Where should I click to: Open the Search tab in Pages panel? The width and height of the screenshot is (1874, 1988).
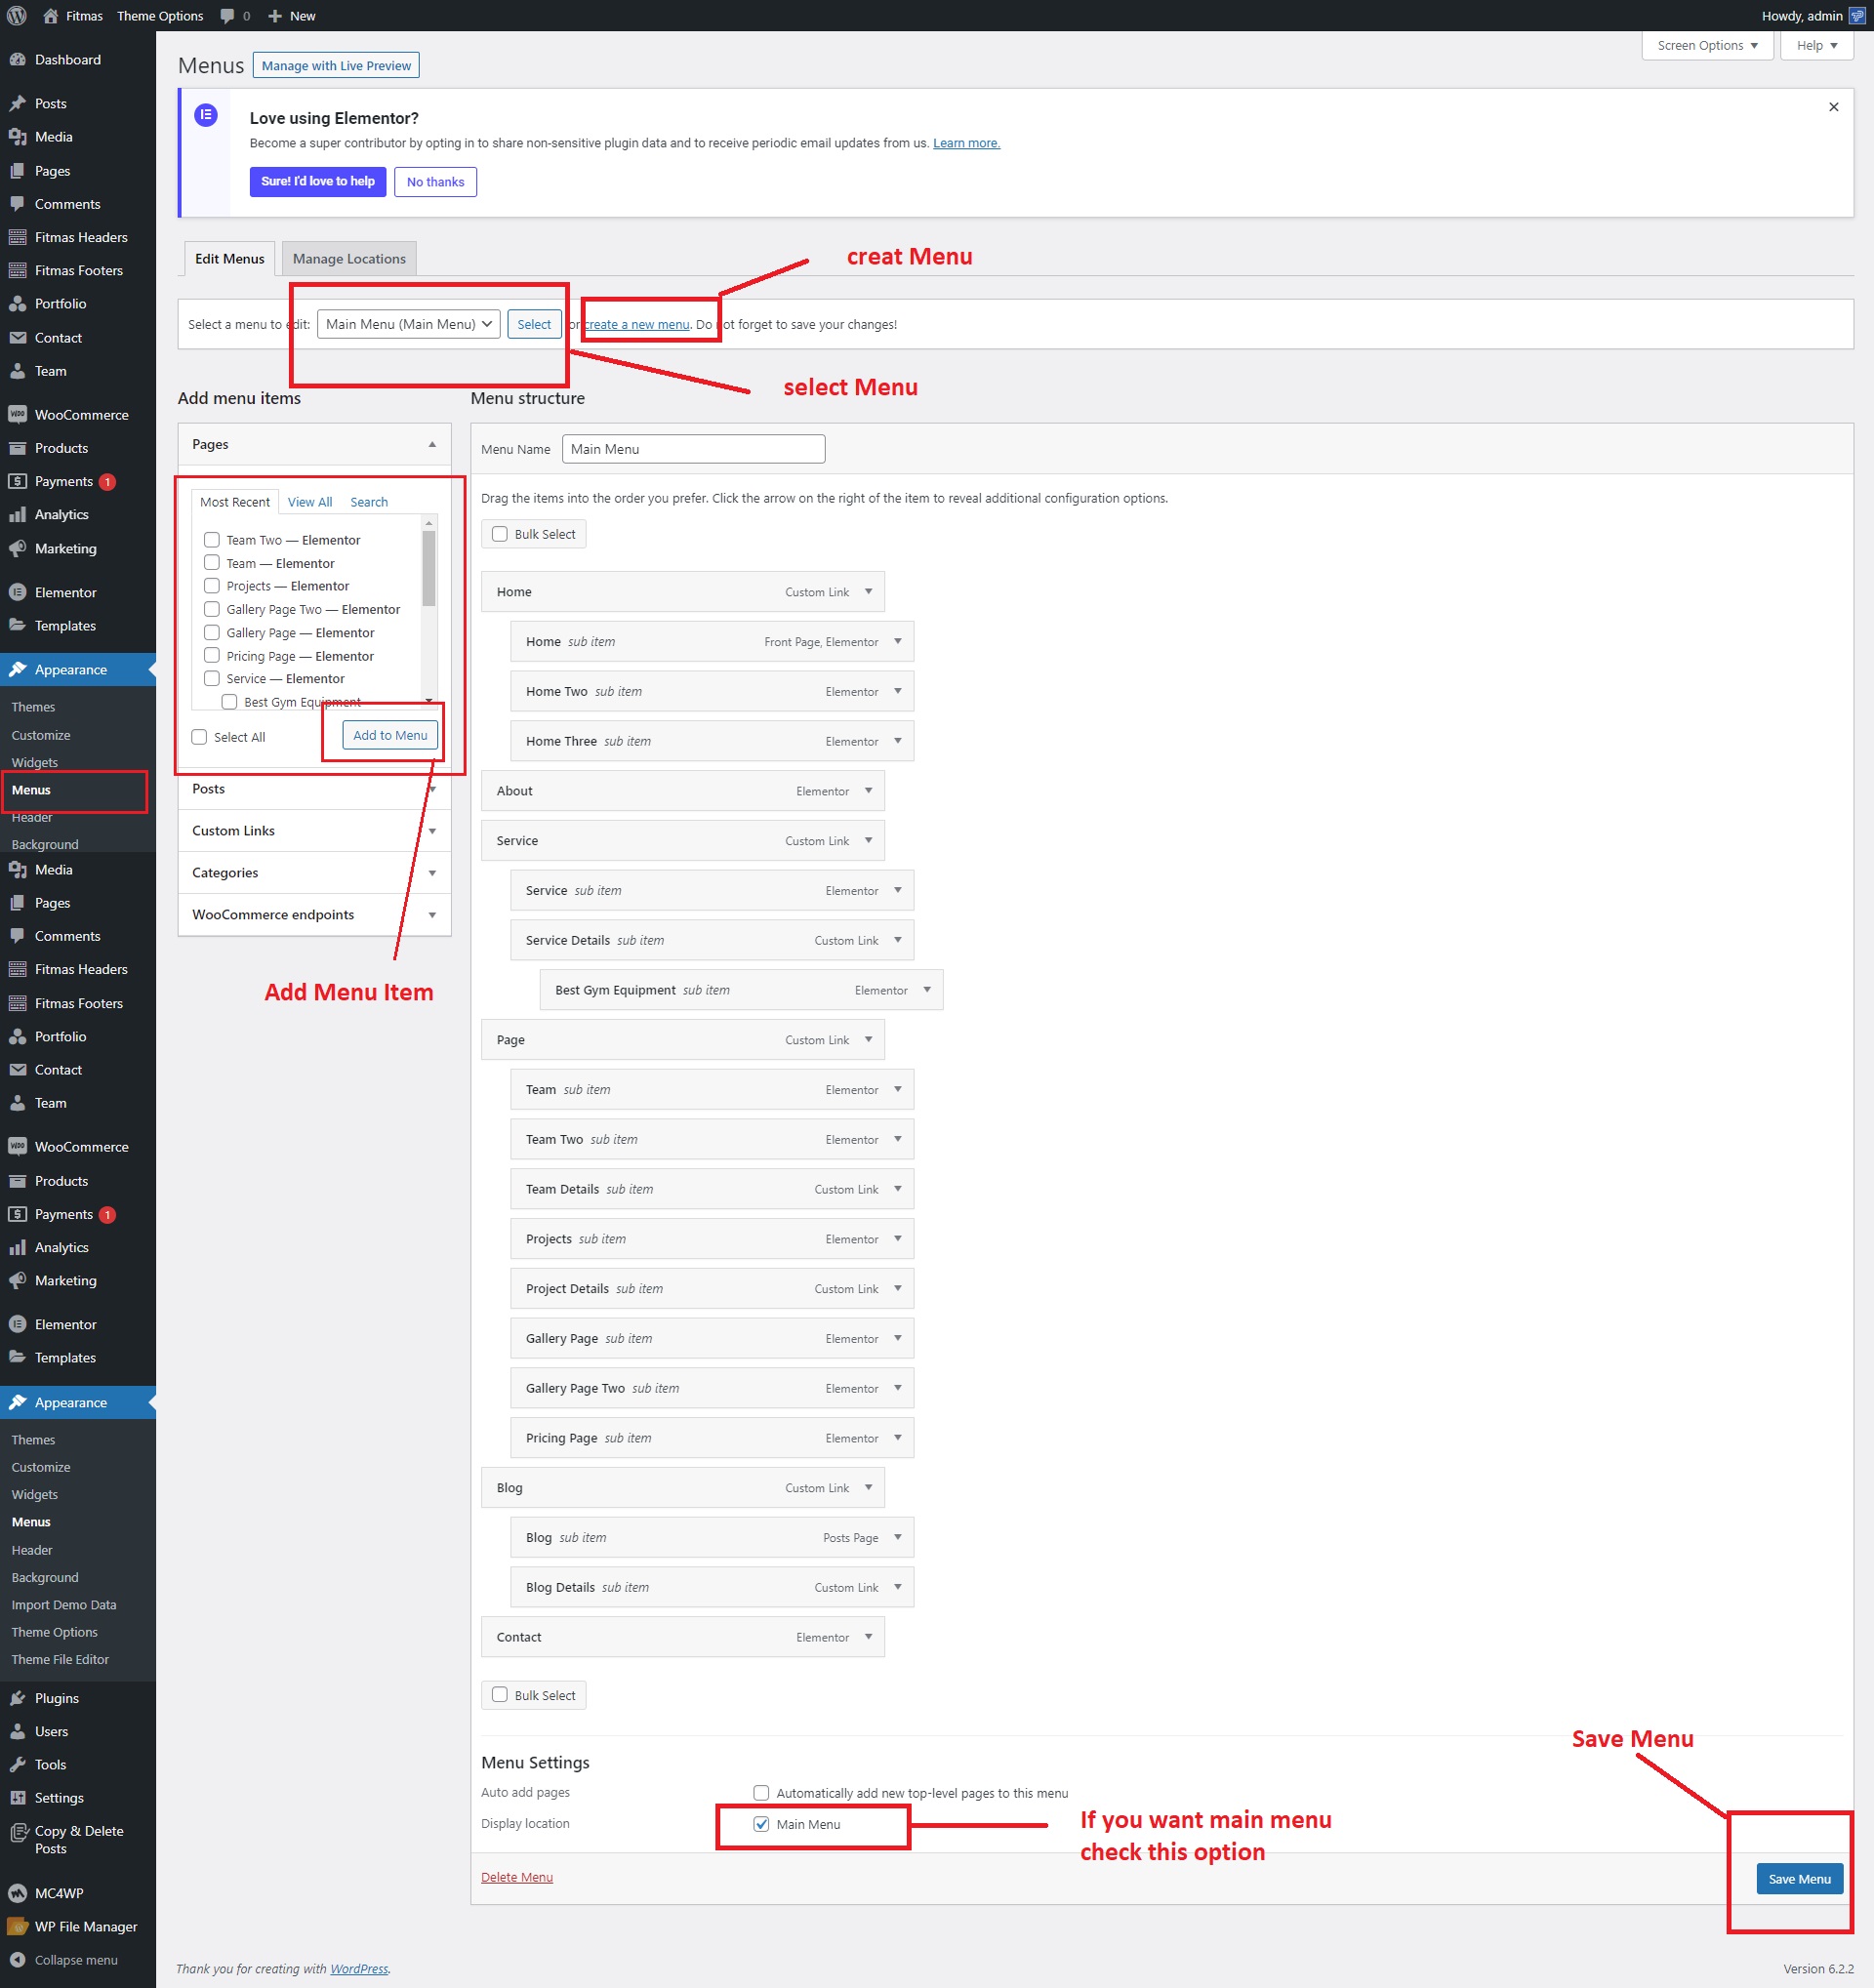click(369, 502)
